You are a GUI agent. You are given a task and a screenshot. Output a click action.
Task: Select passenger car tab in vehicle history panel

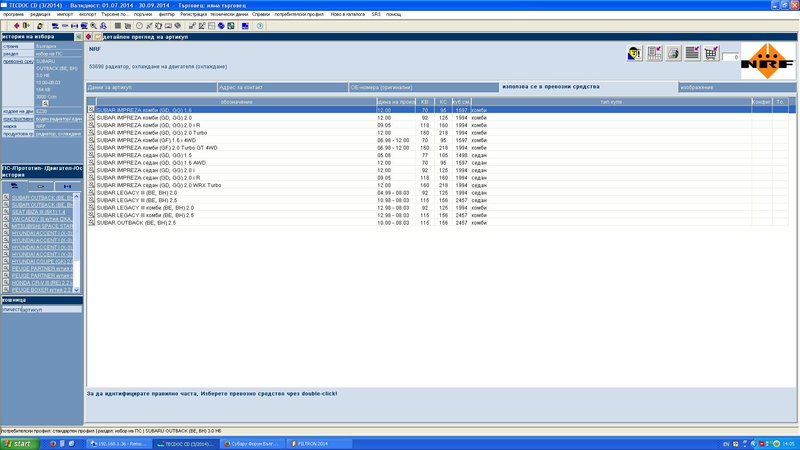[x=14, y=186]
